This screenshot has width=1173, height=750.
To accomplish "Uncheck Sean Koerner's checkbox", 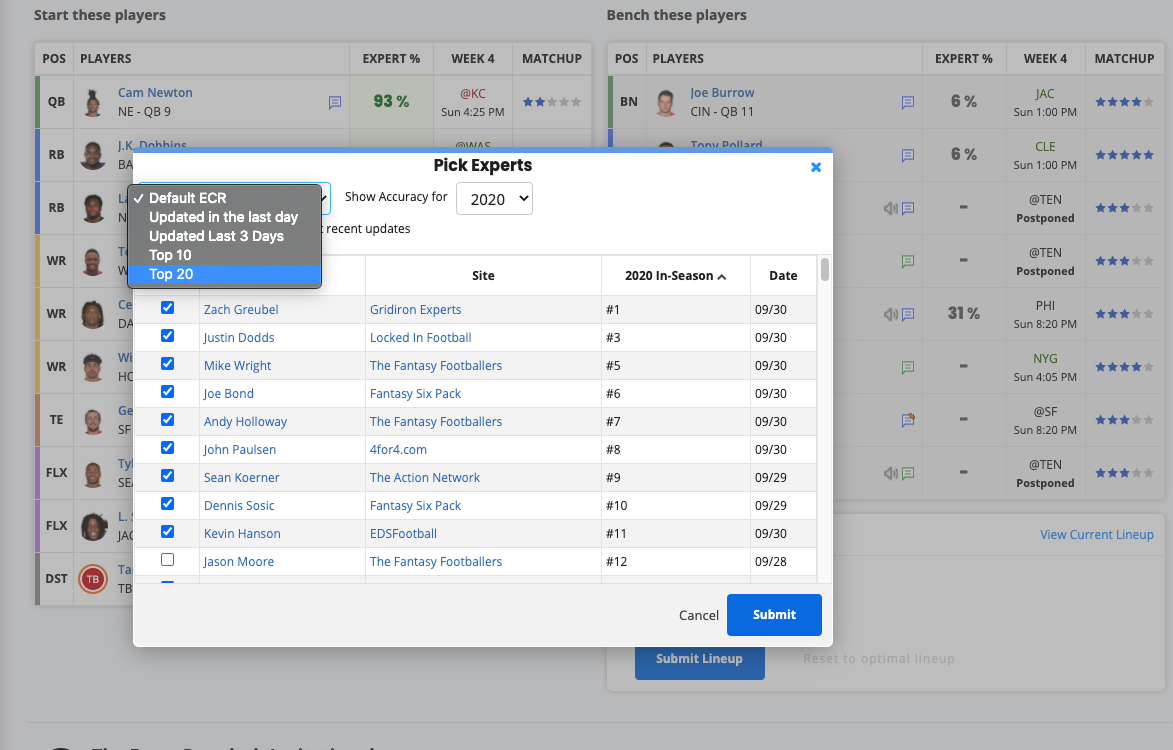I will pyautogui.click(x=168, y=476).
